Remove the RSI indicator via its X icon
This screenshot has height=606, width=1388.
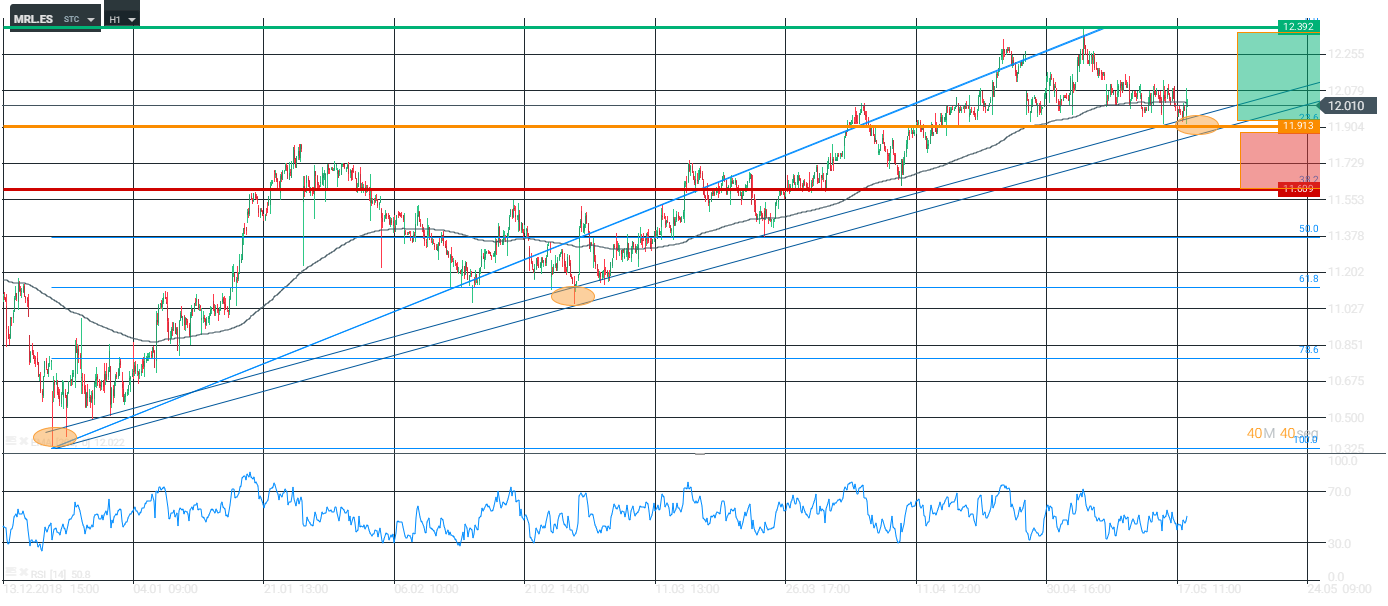click(24, 572)
